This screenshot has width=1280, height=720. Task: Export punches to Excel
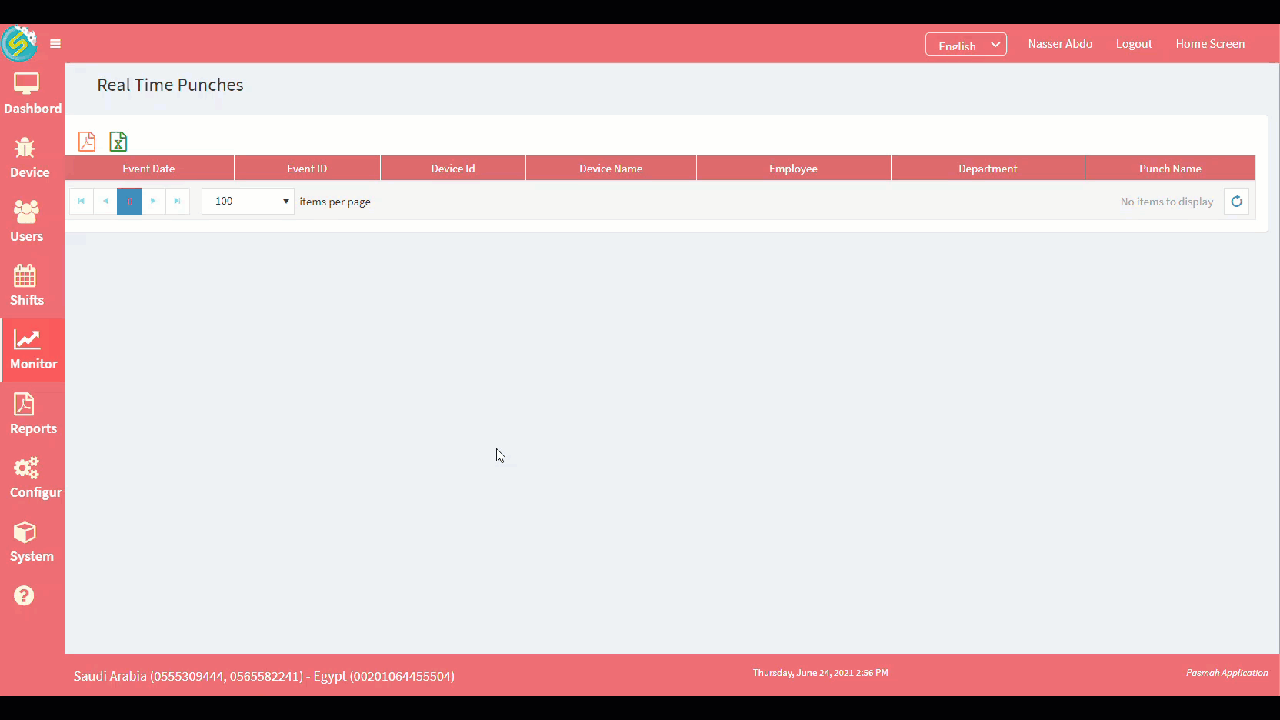(x=118, y=142)
